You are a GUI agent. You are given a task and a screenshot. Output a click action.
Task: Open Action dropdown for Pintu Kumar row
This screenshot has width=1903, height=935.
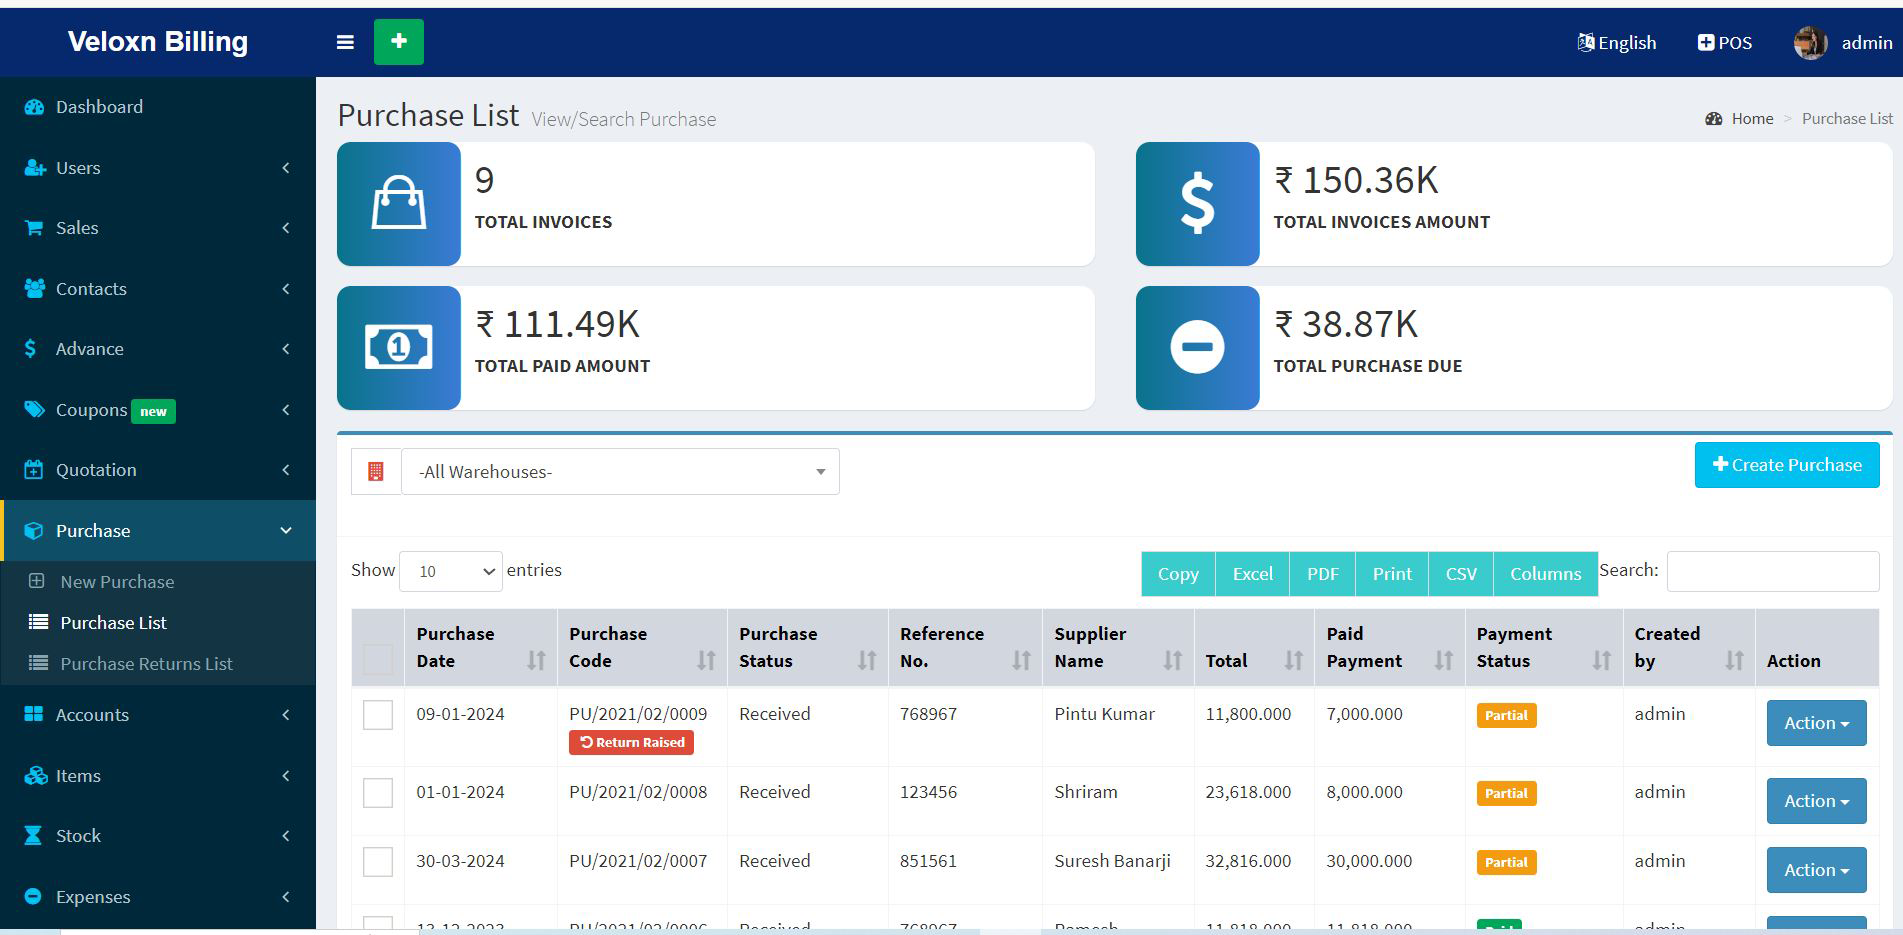click(x=1816, y=723)
